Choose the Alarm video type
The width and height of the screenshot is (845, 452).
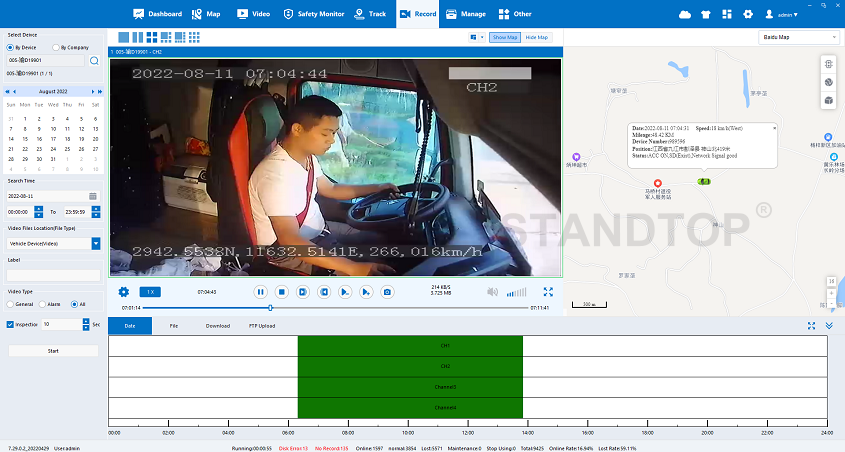44,304
